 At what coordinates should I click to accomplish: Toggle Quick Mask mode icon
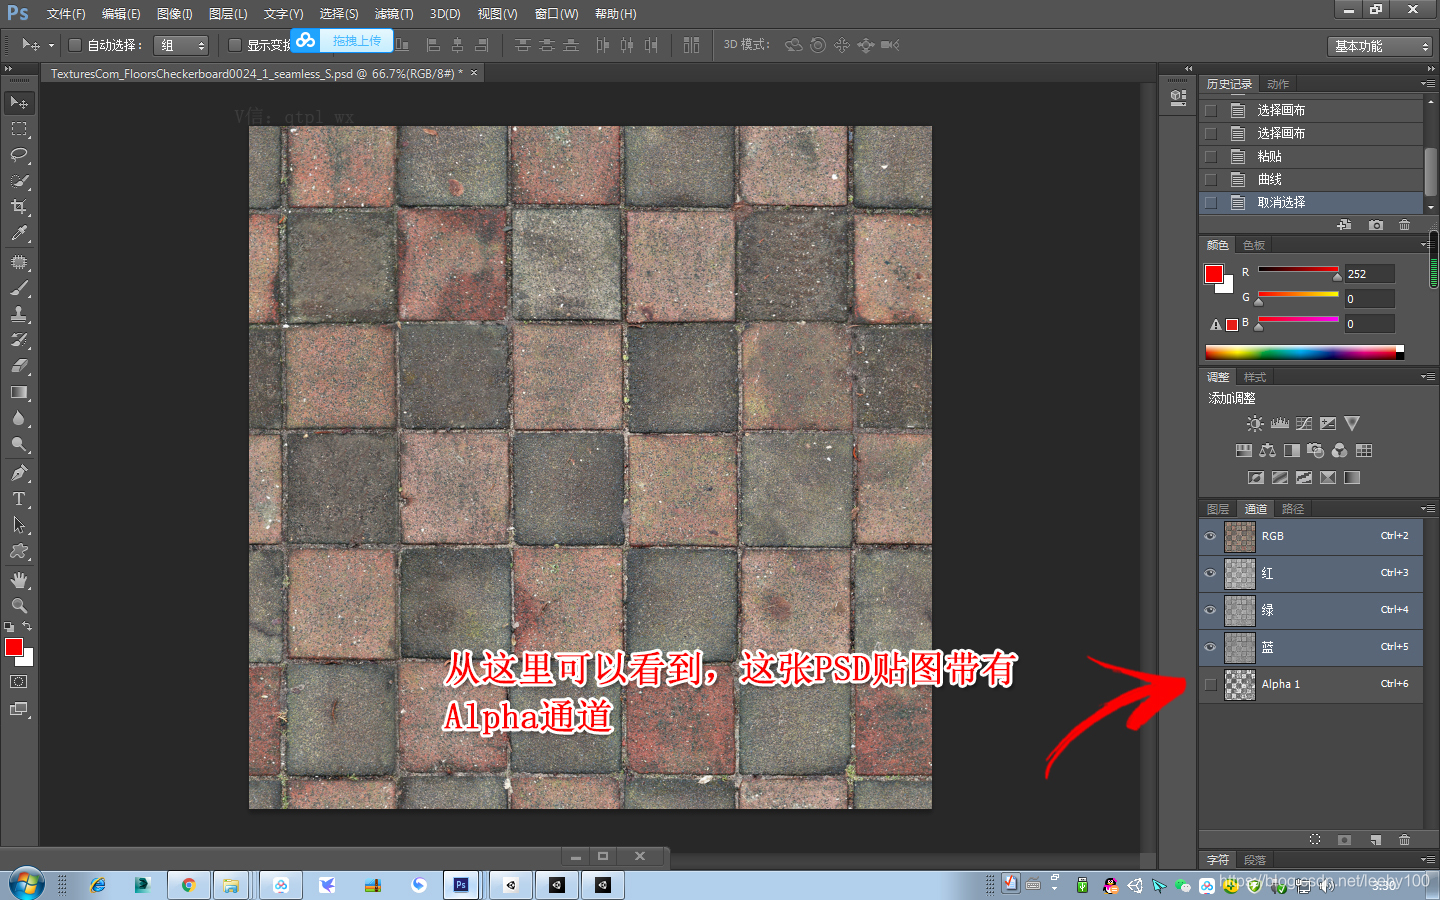pyautogui.click(x=19, y=682)
